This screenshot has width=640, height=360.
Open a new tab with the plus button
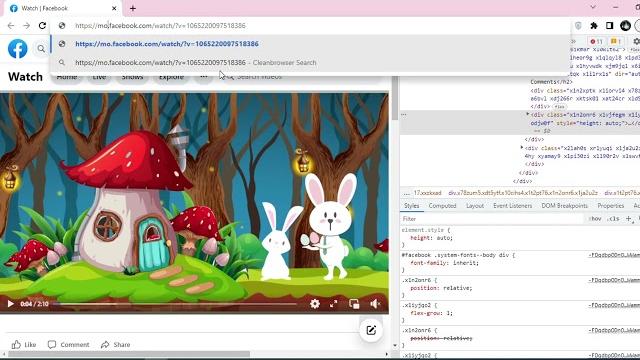click(x=133, y=8)
